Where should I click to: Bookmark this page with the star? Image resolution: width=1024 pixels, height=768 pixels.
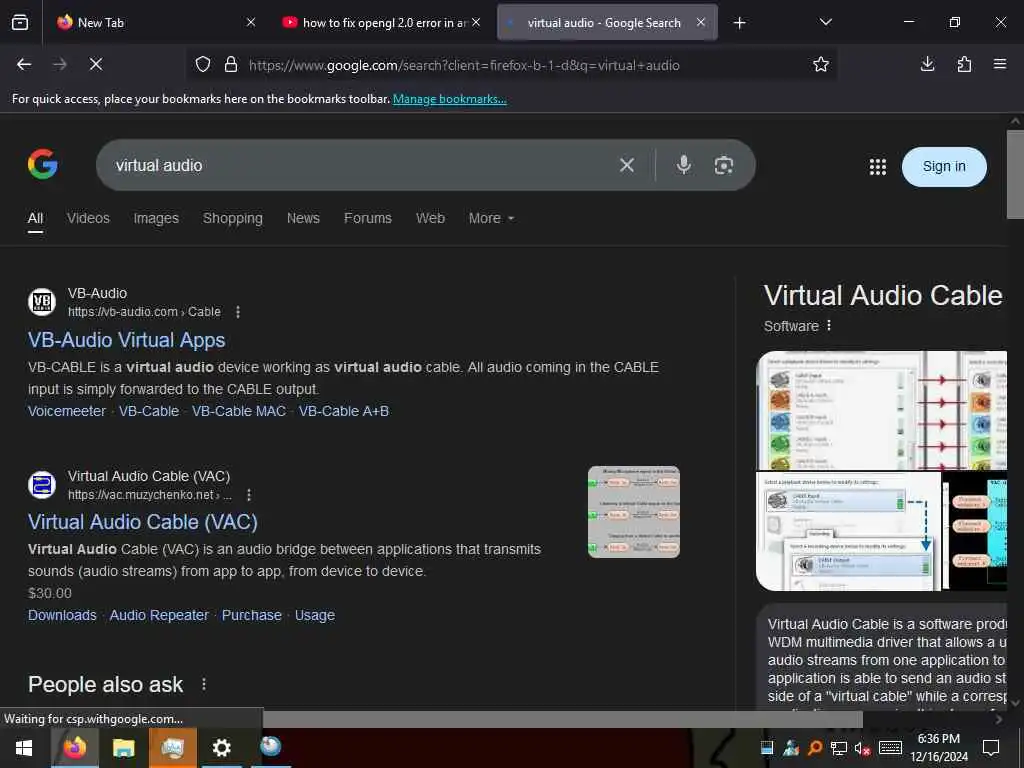pos(821,64)
